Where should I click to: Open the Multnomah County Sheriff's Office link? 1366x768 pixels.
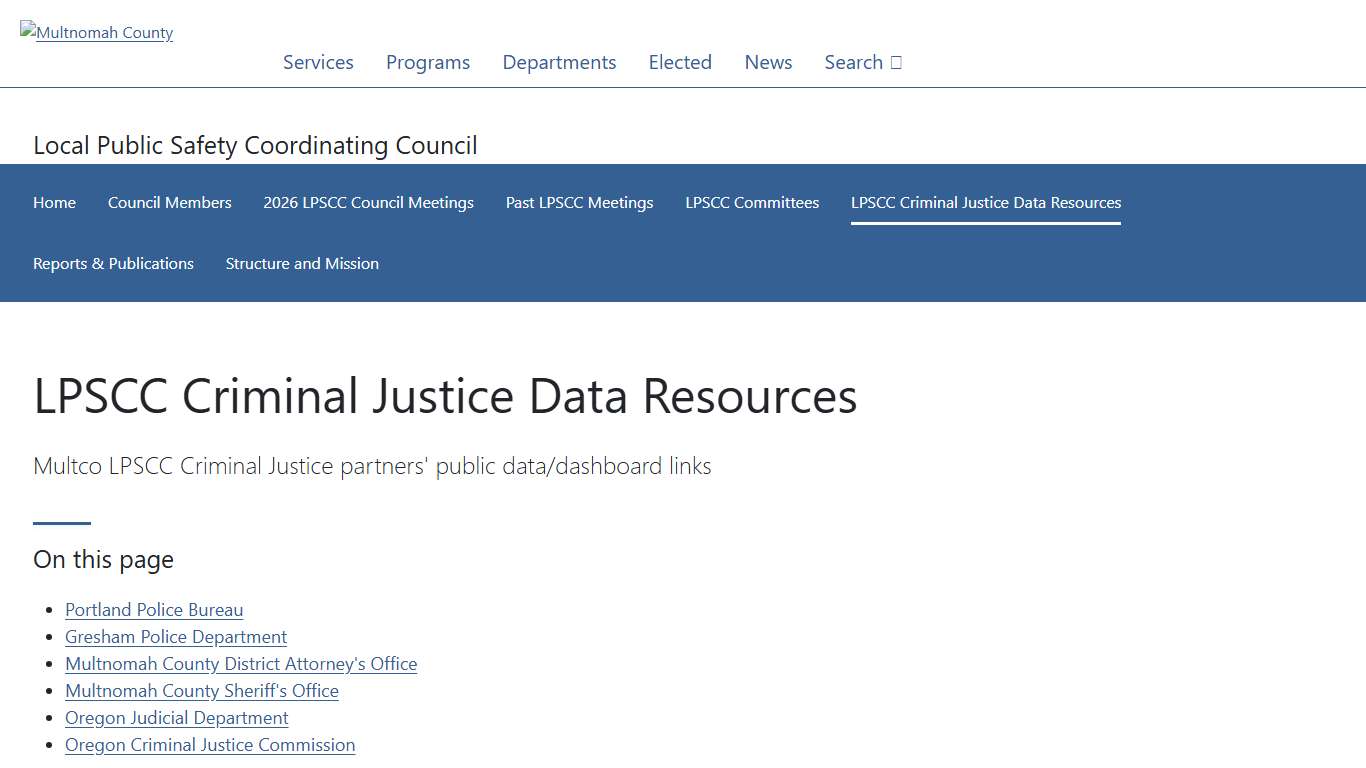click(x=201, y=691)
